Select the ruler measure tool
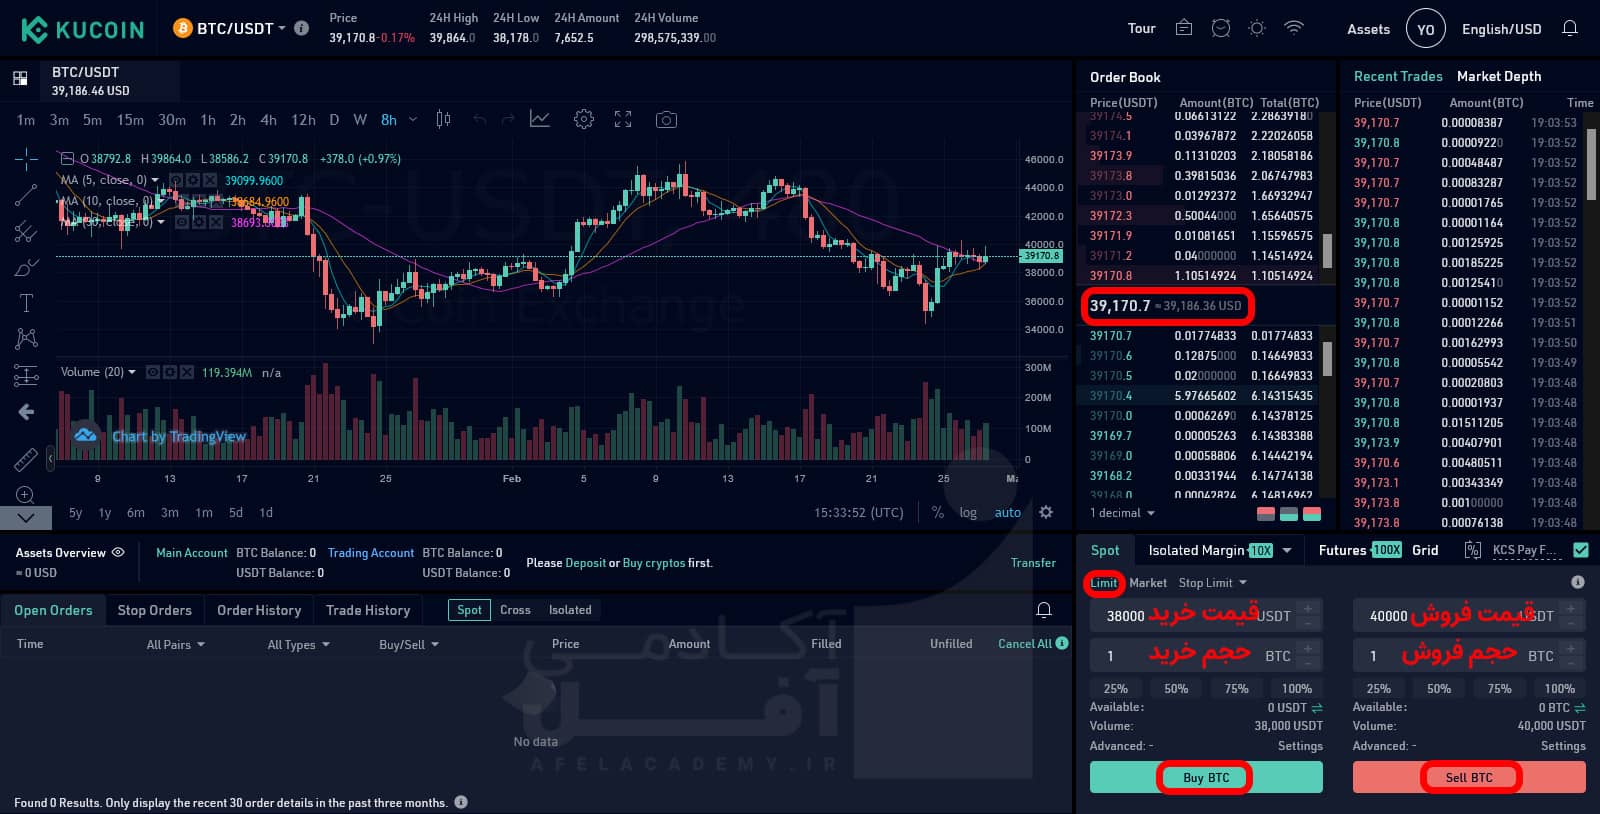The height and width of the screenshot is (814, 1600). pyautogui.click(x=26, y=460)
